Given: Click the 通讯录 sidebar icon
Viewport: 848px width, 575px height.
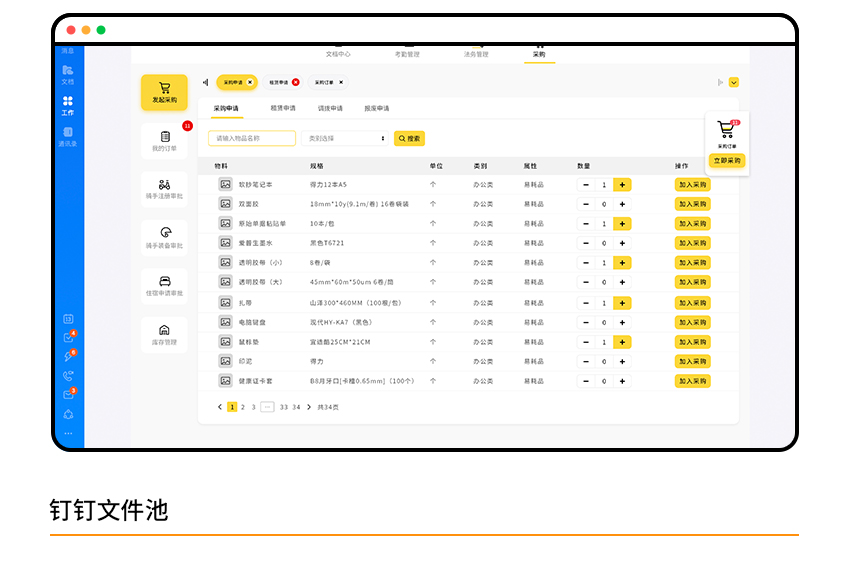Looking at the screenshot, I should point(68,137).
